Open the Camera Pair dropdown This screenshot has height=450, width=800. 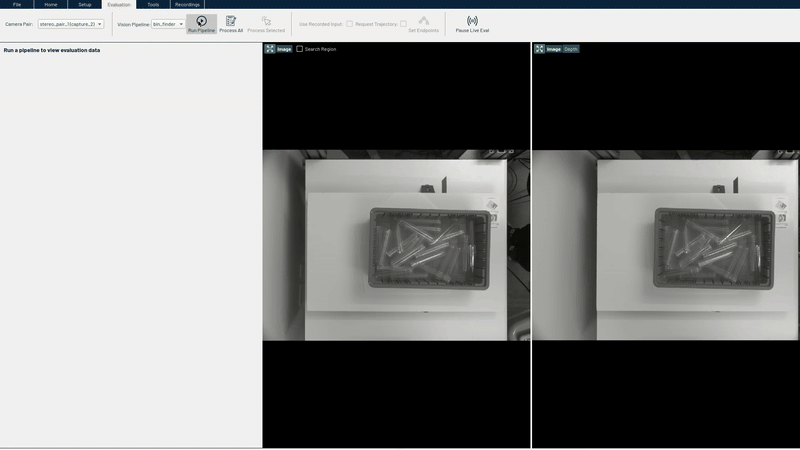pos(71,24)
